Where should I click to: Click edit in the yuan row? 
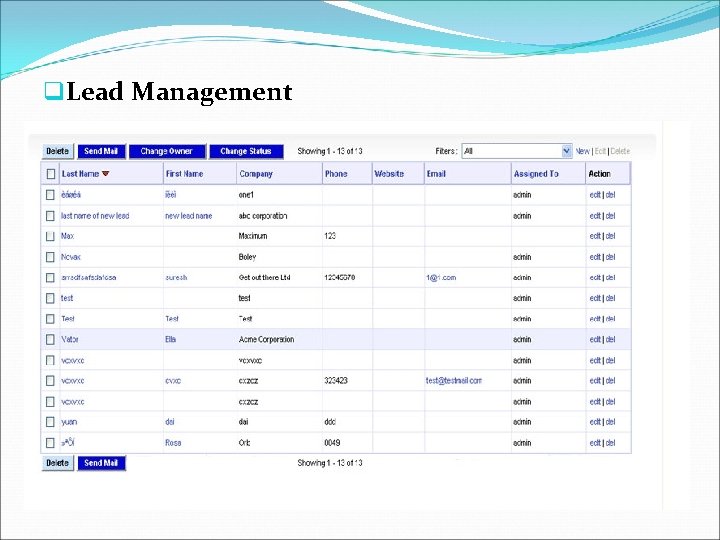[x=595, y=422]
